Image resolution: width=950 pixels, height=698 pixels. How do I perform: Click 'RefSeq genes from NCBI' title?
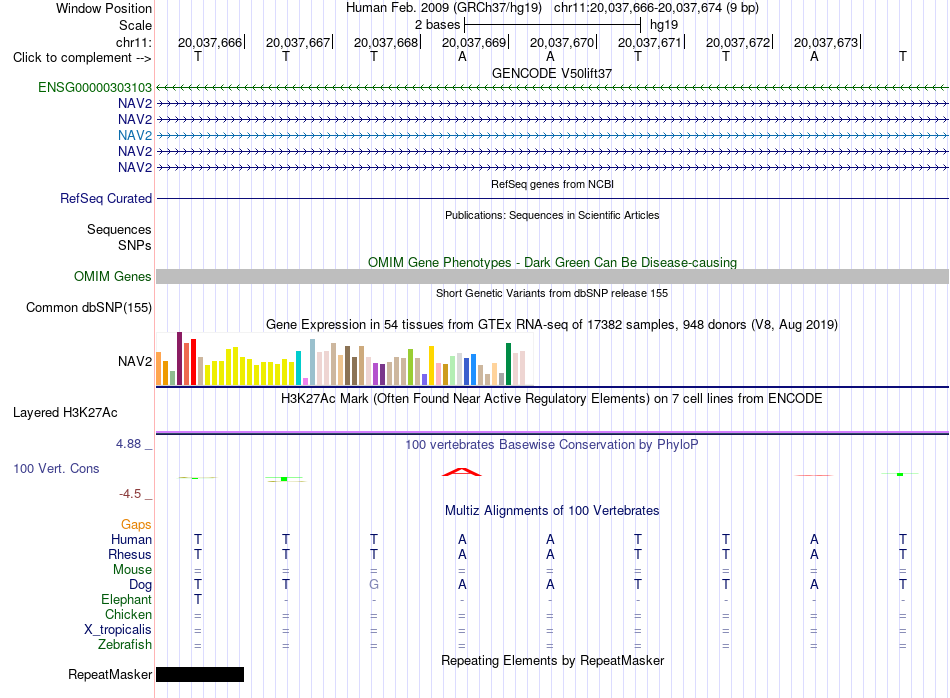pyautogui.click(x=552, y=184)
